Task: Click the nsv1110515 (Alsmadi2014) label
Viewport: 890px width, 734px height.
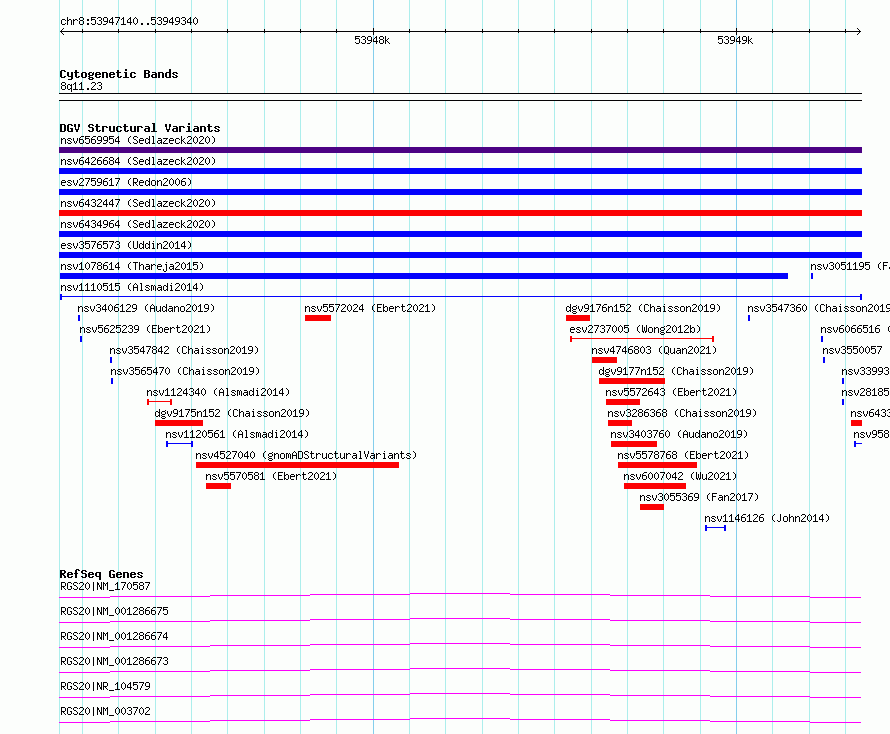Action: pyautogui.click(x=132, y=287)
